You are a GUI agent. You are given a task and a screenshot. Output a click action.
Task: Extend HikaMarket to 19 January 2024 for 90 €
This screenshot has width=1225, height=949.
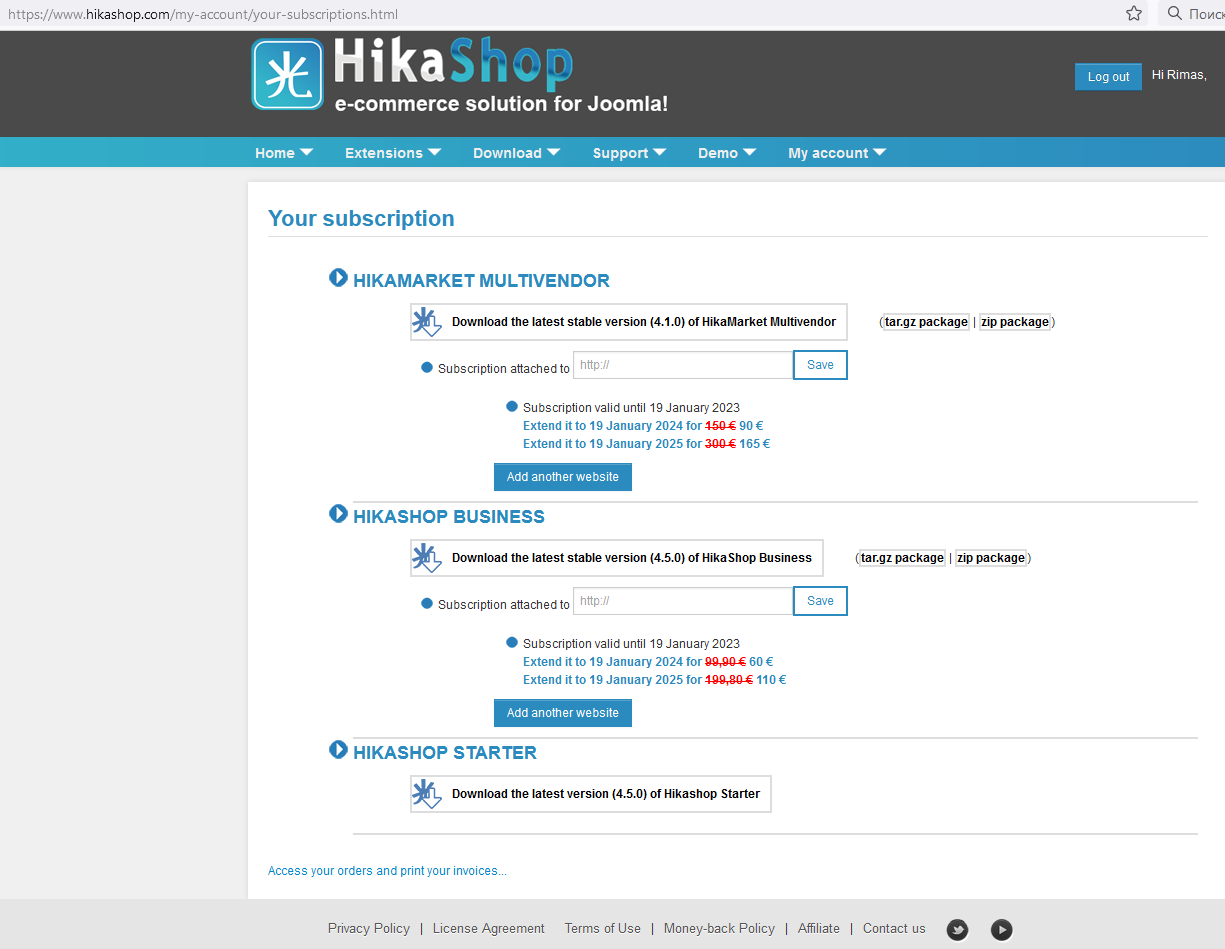643,426
